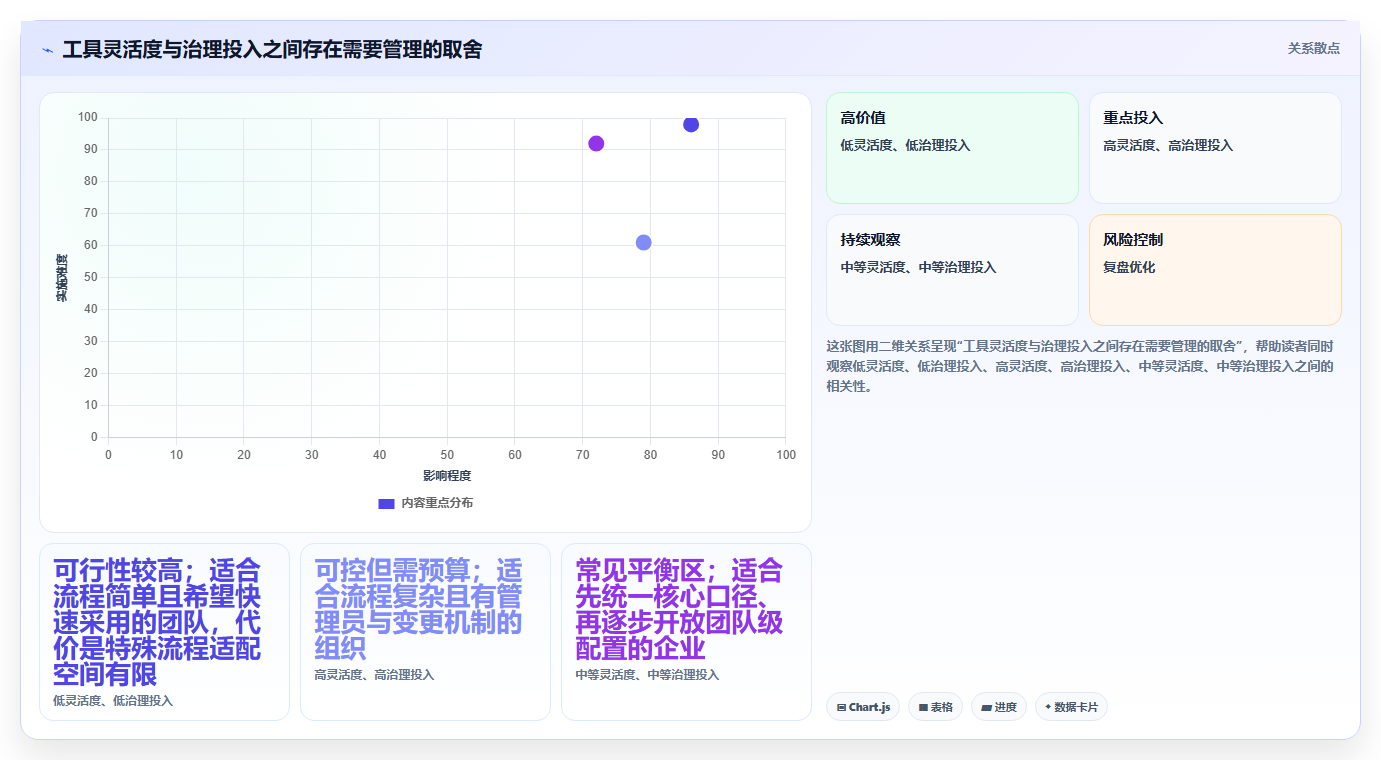1381x760 pixels.
Task: Click the purple scatter data point
Action: tap(596, 143)
